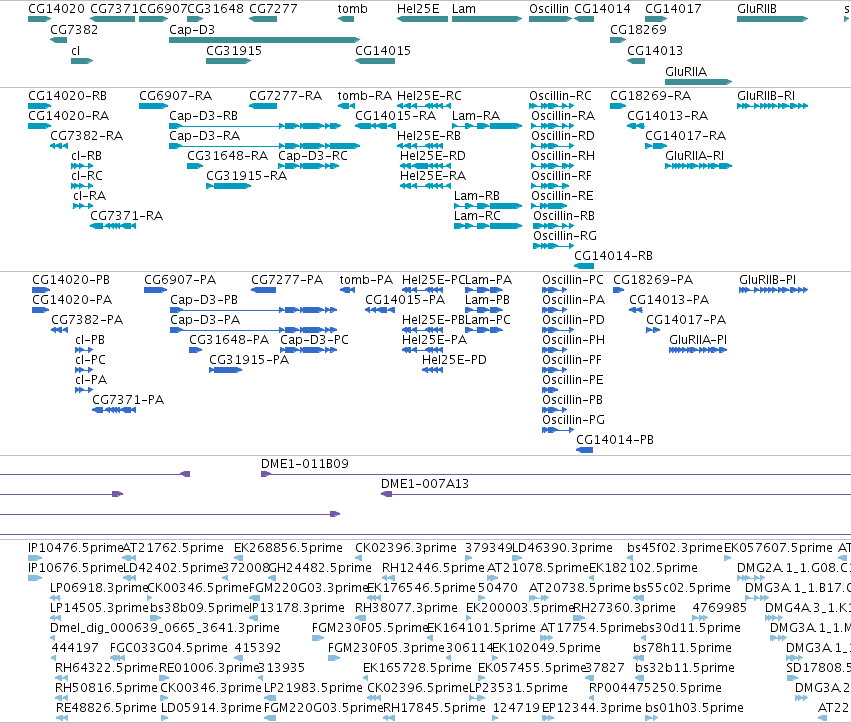
Task: Click the Cap-D3 gene glyph bar
Action: tap(264, 40)
